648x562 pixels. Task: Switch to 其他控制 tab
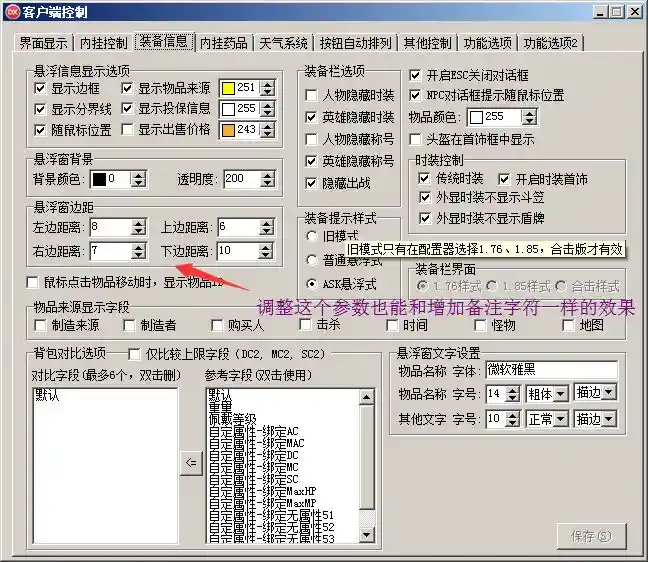click(427, 43)
